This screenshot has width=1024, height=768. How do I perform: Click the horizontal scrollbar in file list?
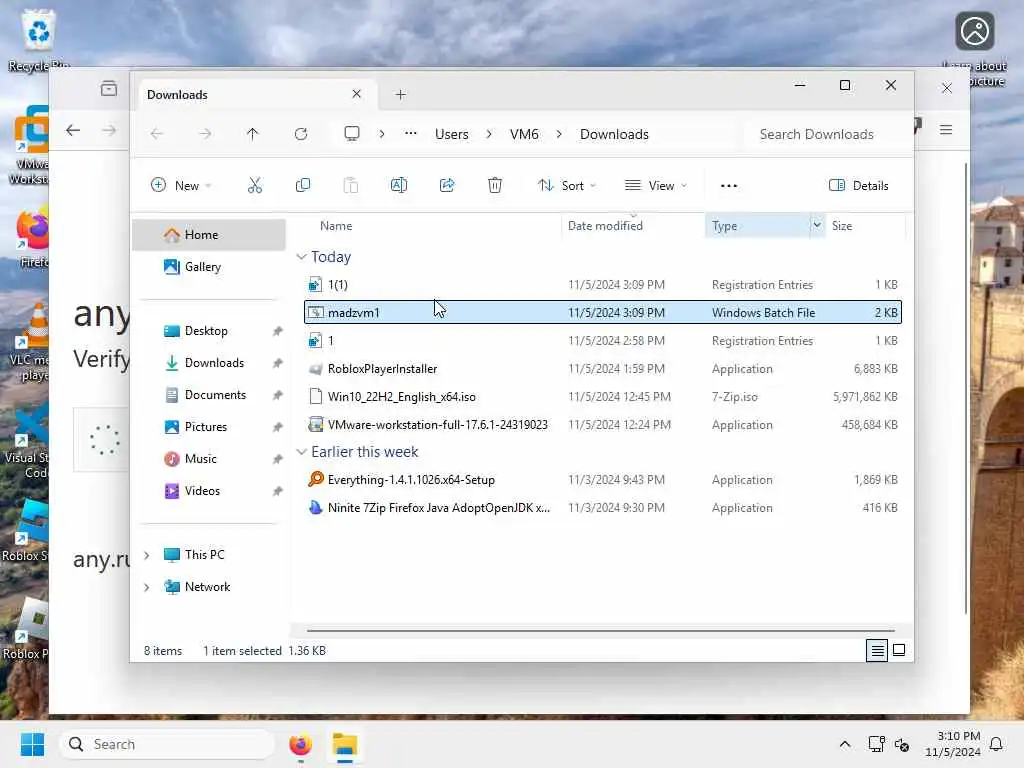[x=601, y=631]
